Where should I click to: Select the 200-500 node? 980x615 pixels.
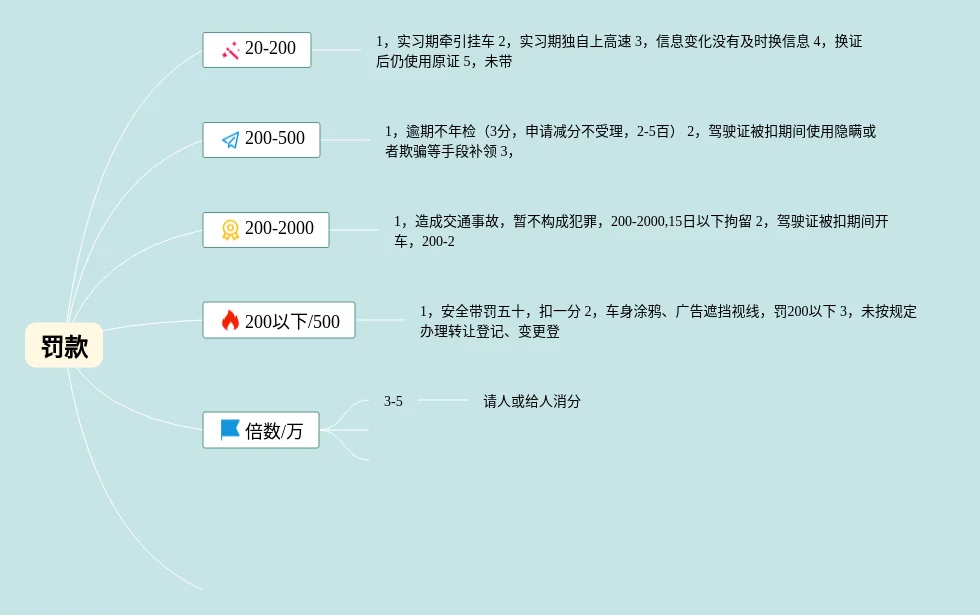261,140
